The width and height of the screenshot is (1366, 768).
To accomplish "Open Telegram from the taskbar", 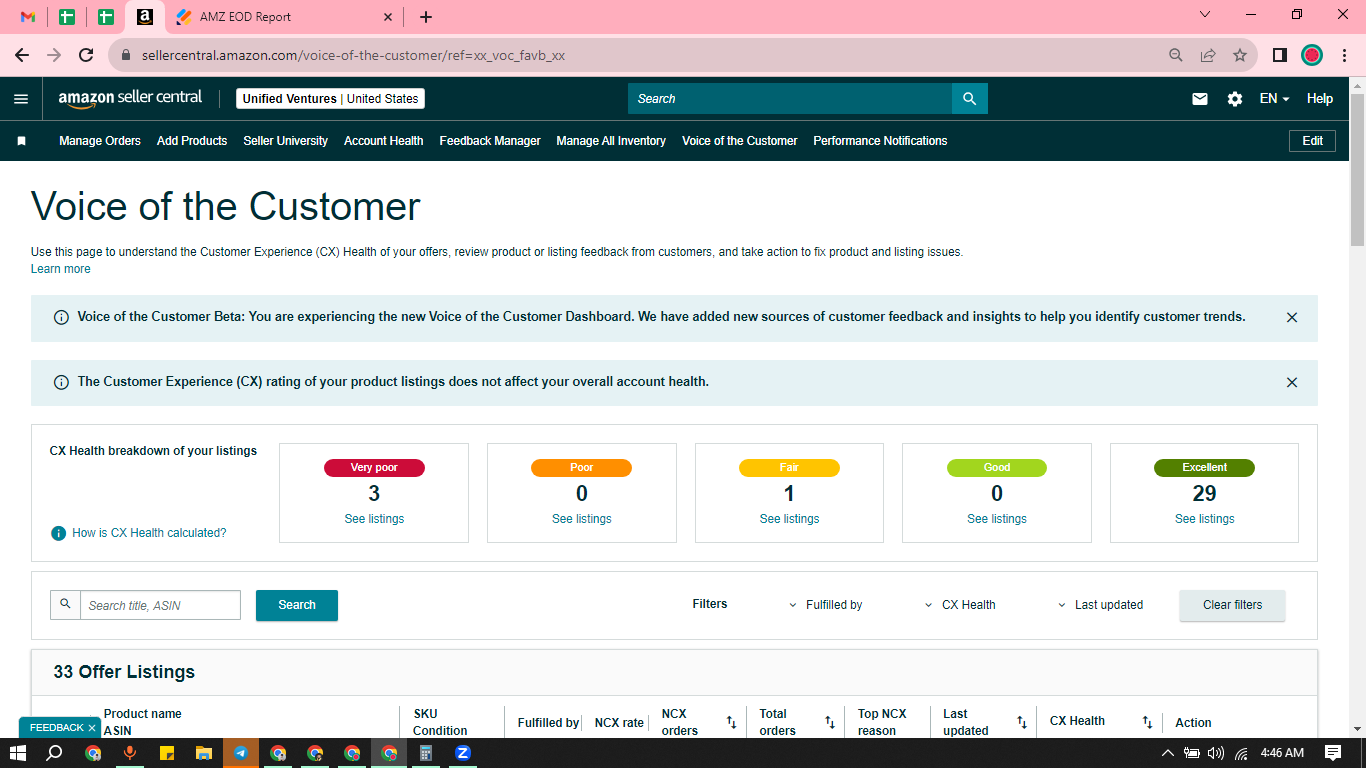I will 241,753.
